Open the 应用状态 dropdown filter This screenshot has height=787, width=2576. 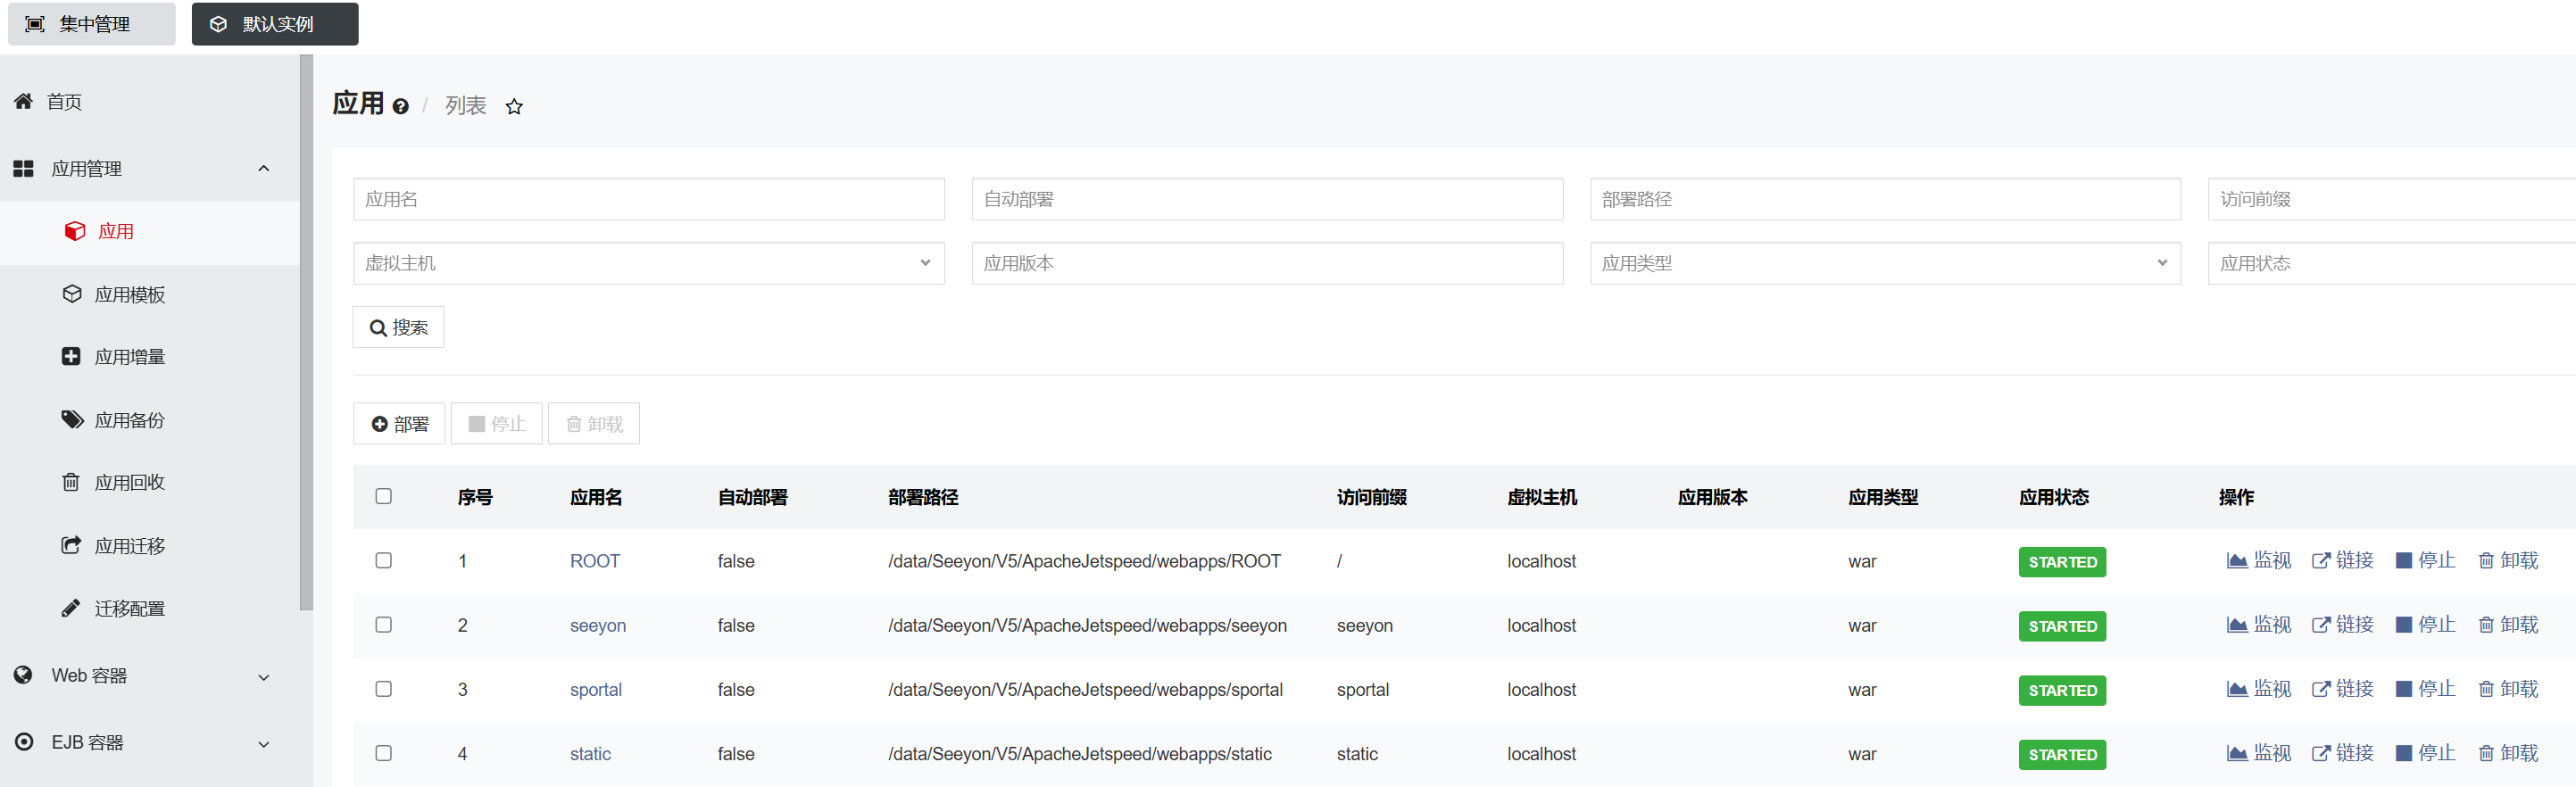(x=2392, y=263)
